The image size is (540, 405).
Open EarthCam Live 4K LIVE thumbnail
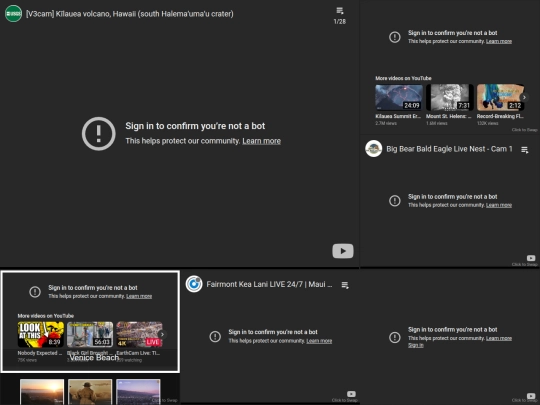139,334
